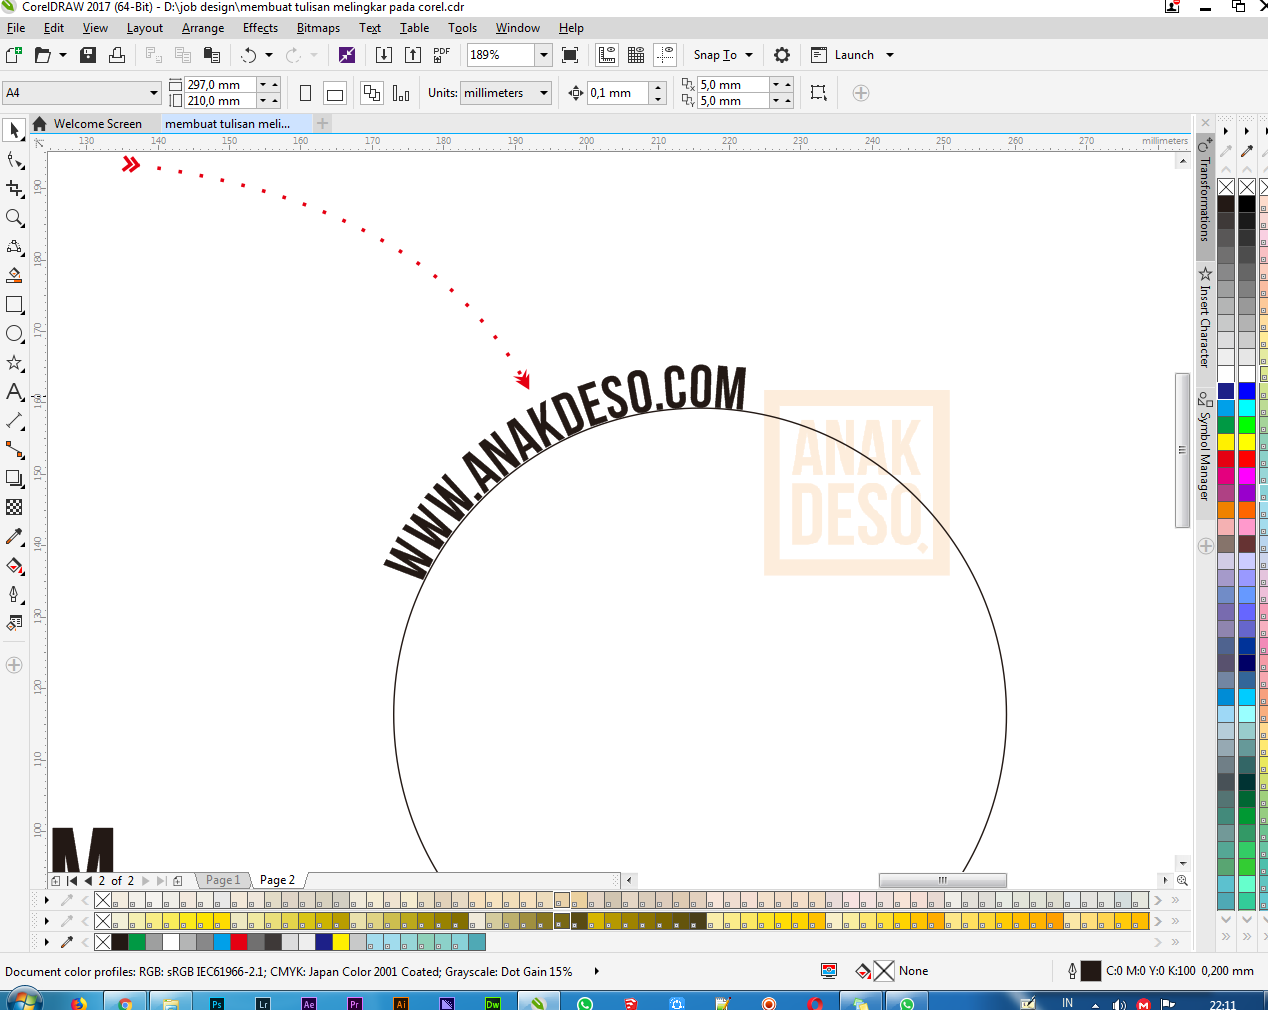This screenshot has height=1010, width=1268.
Task: Select the Zoom tool in toolbox
Action: pos(14,218)
